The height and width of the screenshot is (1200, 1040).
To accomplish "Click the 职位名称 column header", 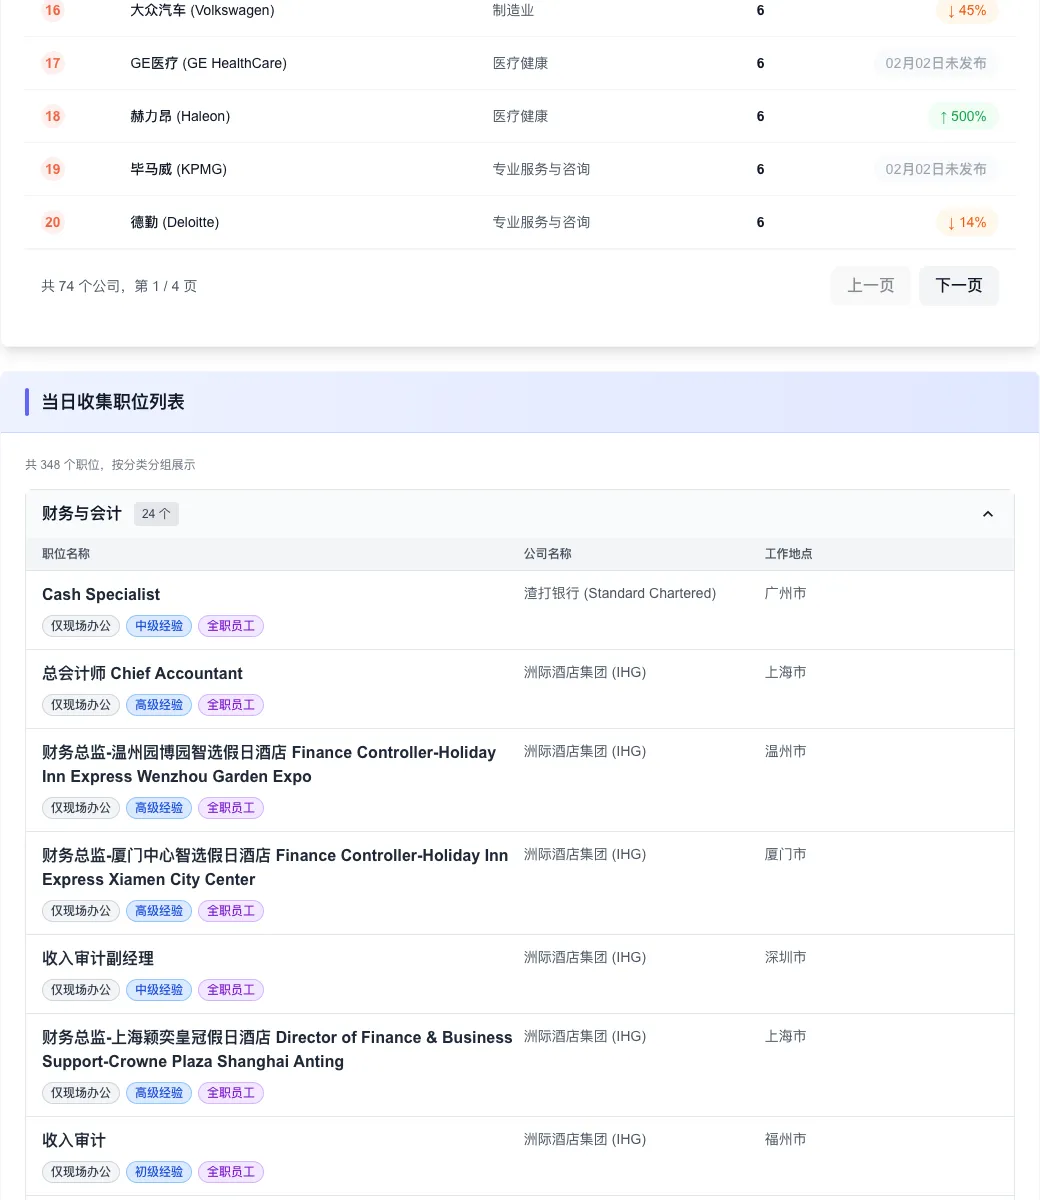I will pos(66,554).
